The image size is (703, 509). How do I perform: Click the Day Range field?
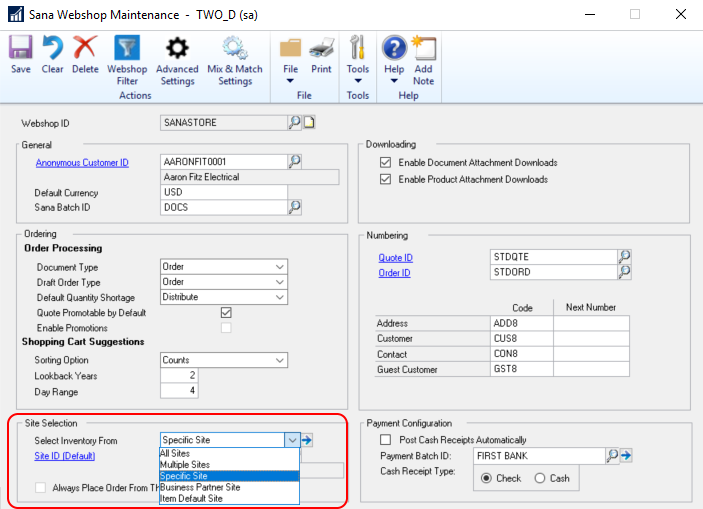(179, 391)
